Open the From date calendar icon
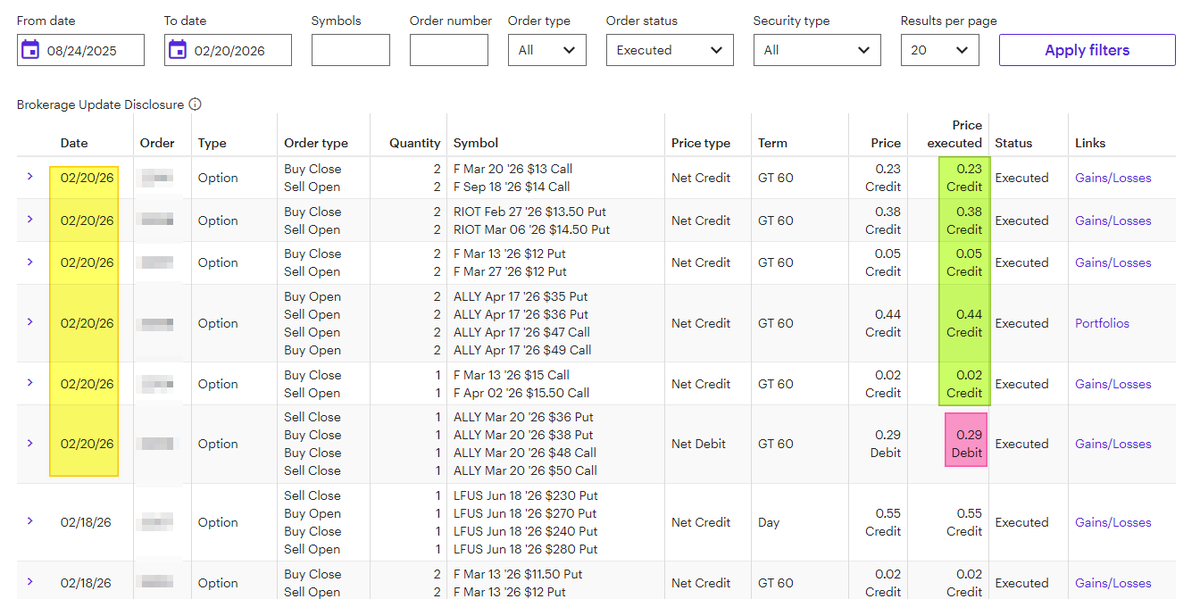This screenshot has width=1200, height=599. tap(30, 50)
